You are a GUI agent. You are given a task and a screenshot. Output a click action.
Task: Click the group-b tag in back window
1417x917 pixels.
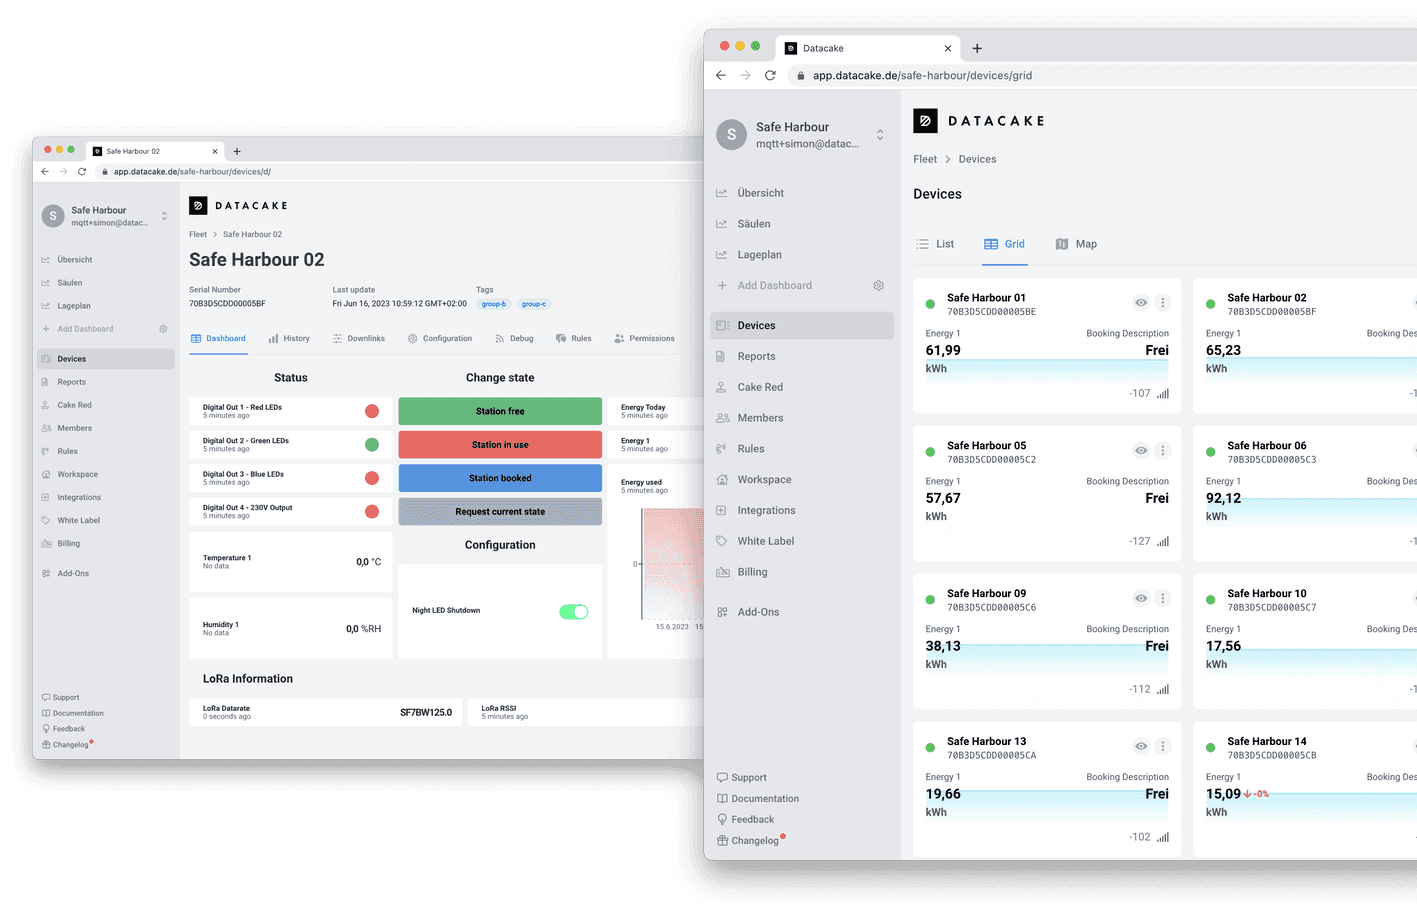494,304
